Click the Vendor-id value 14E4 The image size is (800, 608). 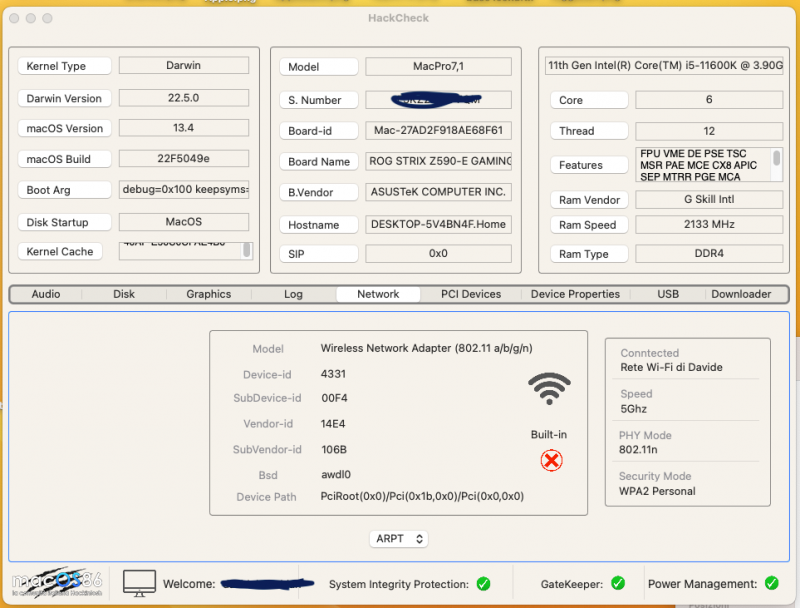(x=333, y=424)
